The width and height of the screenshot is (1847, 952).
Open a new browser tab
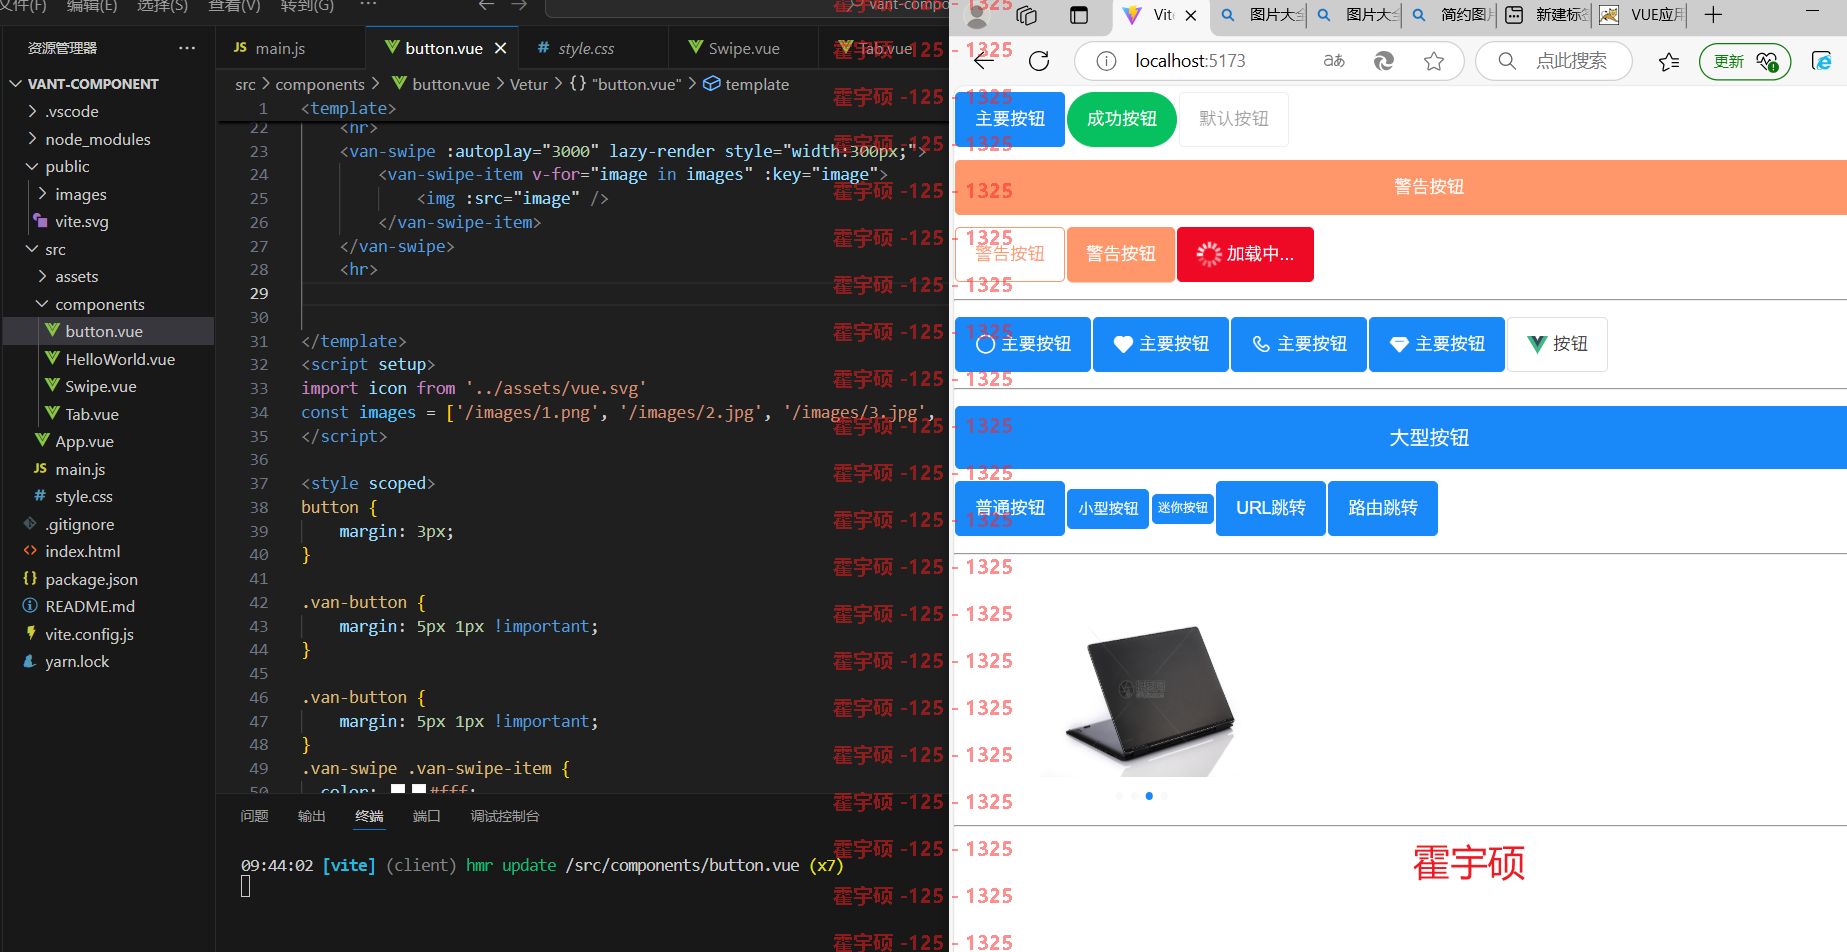point(1713,15)
